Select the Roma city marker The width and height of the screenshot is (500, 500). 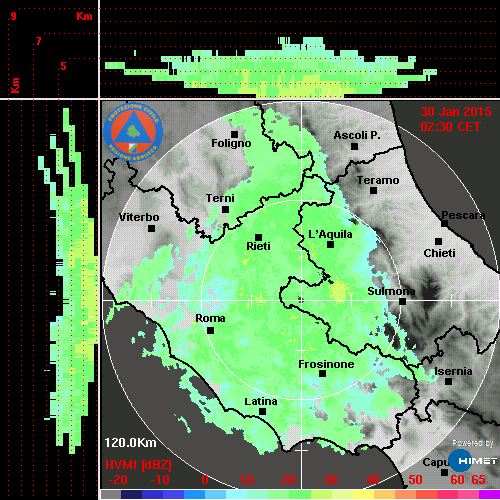[x=210, y=330]
